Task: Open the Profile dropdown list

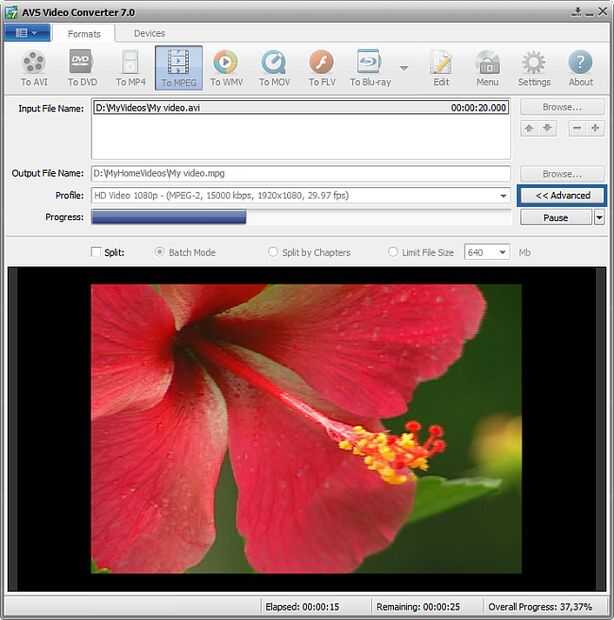Action: click(503, 196)
